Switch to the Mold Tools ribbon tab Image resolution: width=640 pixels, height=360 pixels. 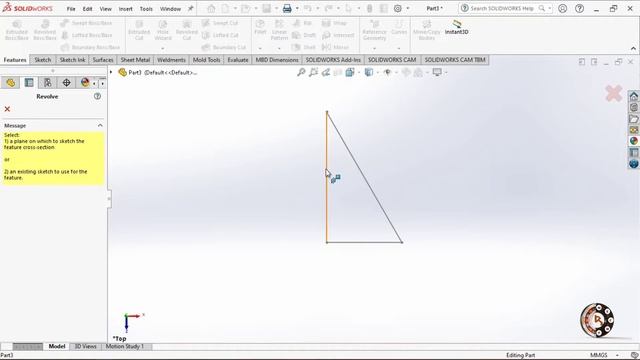coord(207,60)
